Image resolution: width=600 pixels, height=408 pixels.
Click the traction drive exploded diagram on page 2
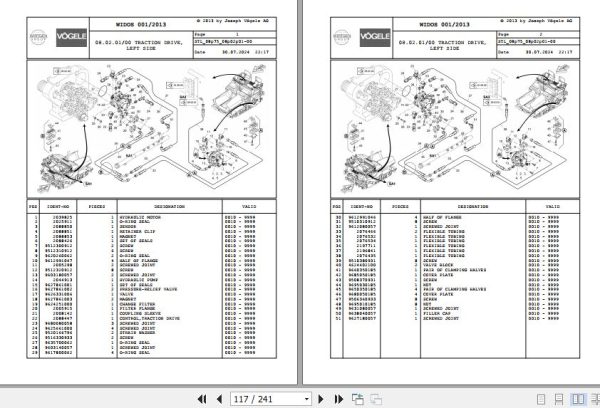point(455,129)
